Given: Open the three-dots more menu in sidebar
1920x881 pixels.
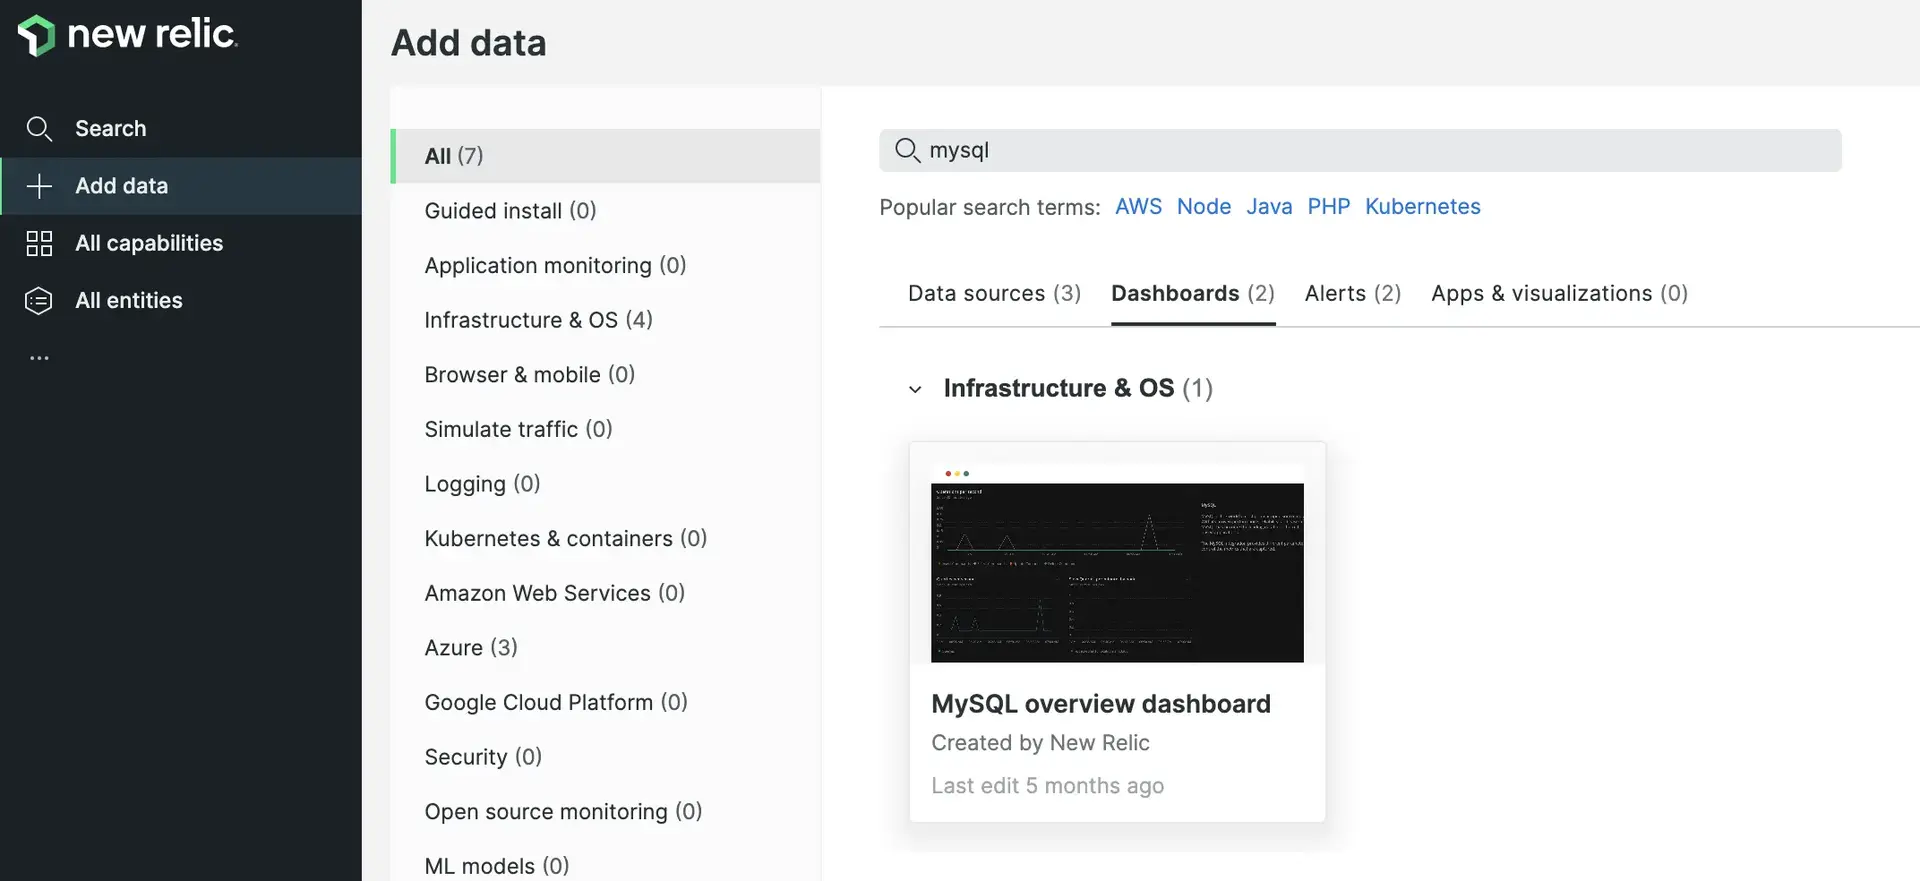Looking at the screenshot, I should point(39,358).
